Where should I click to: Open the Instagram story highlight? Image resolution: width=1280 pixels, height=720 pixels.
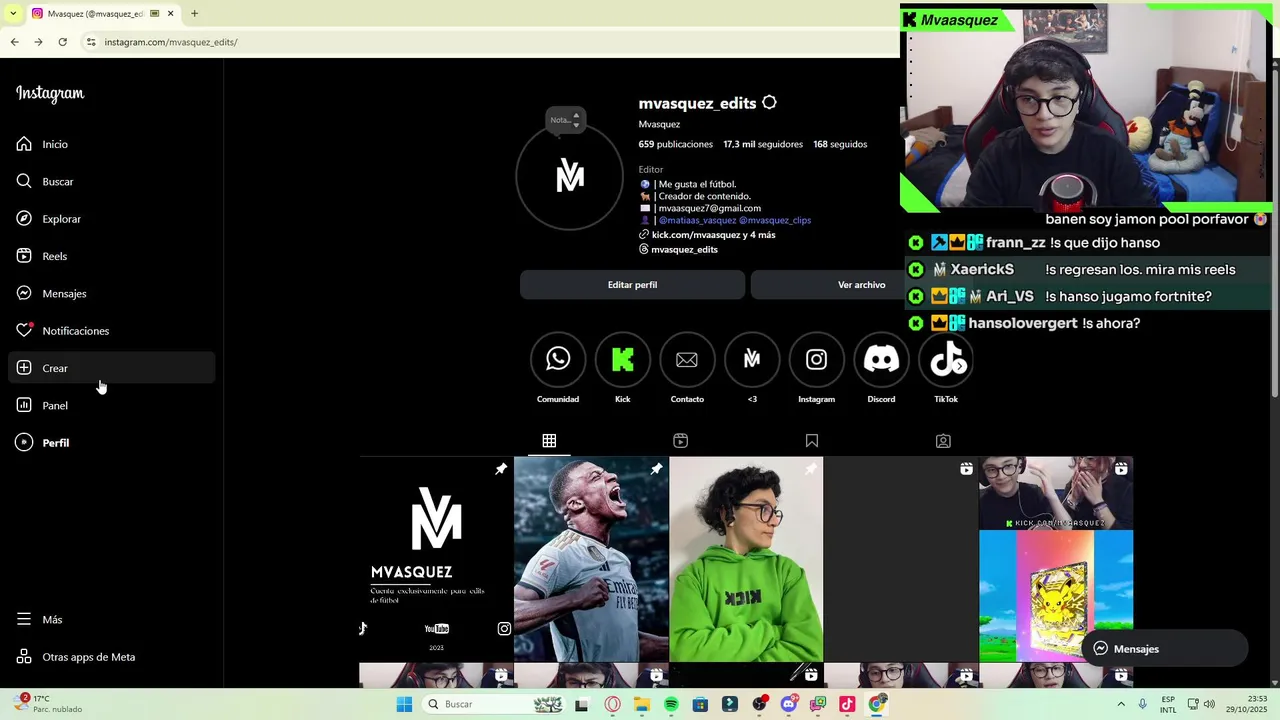coord(817,360)
